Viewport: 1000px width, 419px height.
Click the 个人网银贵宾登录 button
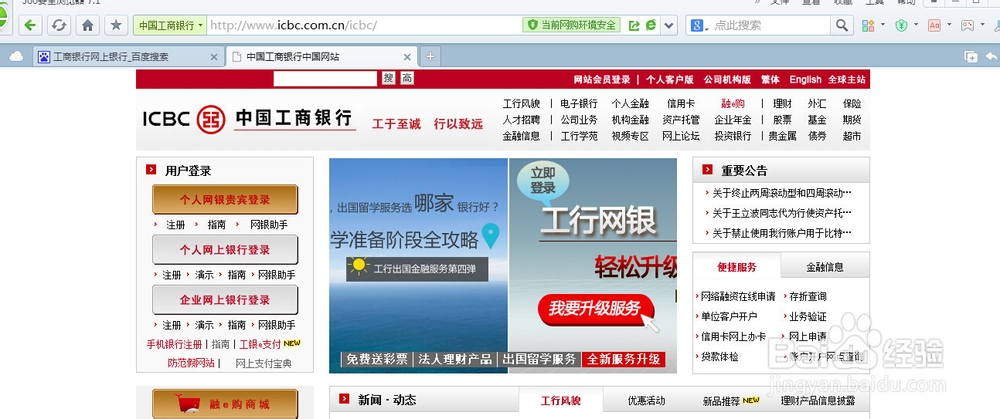pyautogui.click(x=224, y=200)
